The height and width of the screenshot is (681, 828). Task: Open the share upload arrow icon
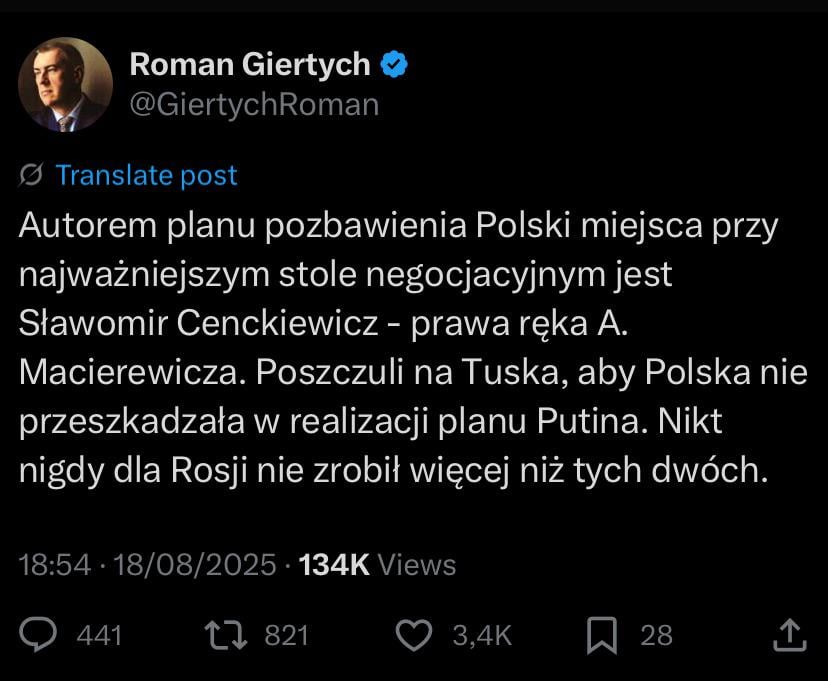pyautogui.click(x=790, y=635)
